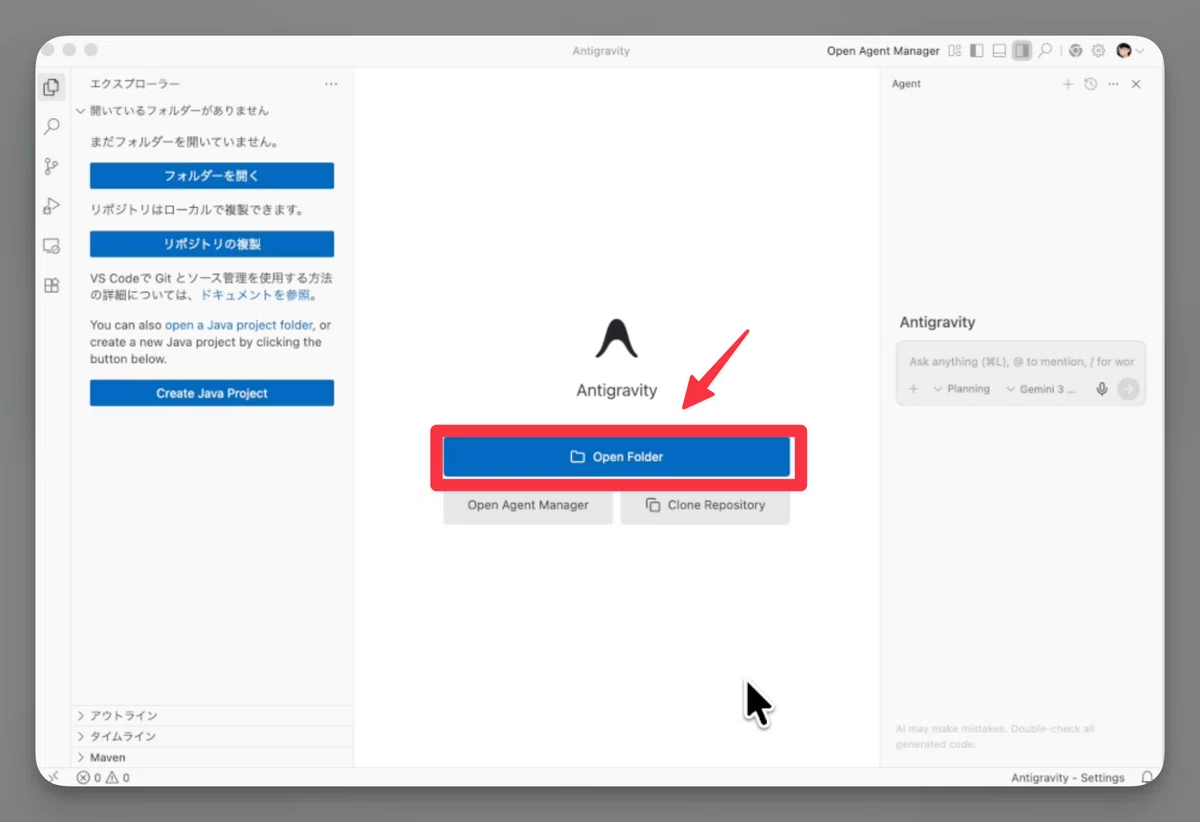Click the microphone voice input icon
This screenshot has width=1200, height=822.
[1102, 389]
